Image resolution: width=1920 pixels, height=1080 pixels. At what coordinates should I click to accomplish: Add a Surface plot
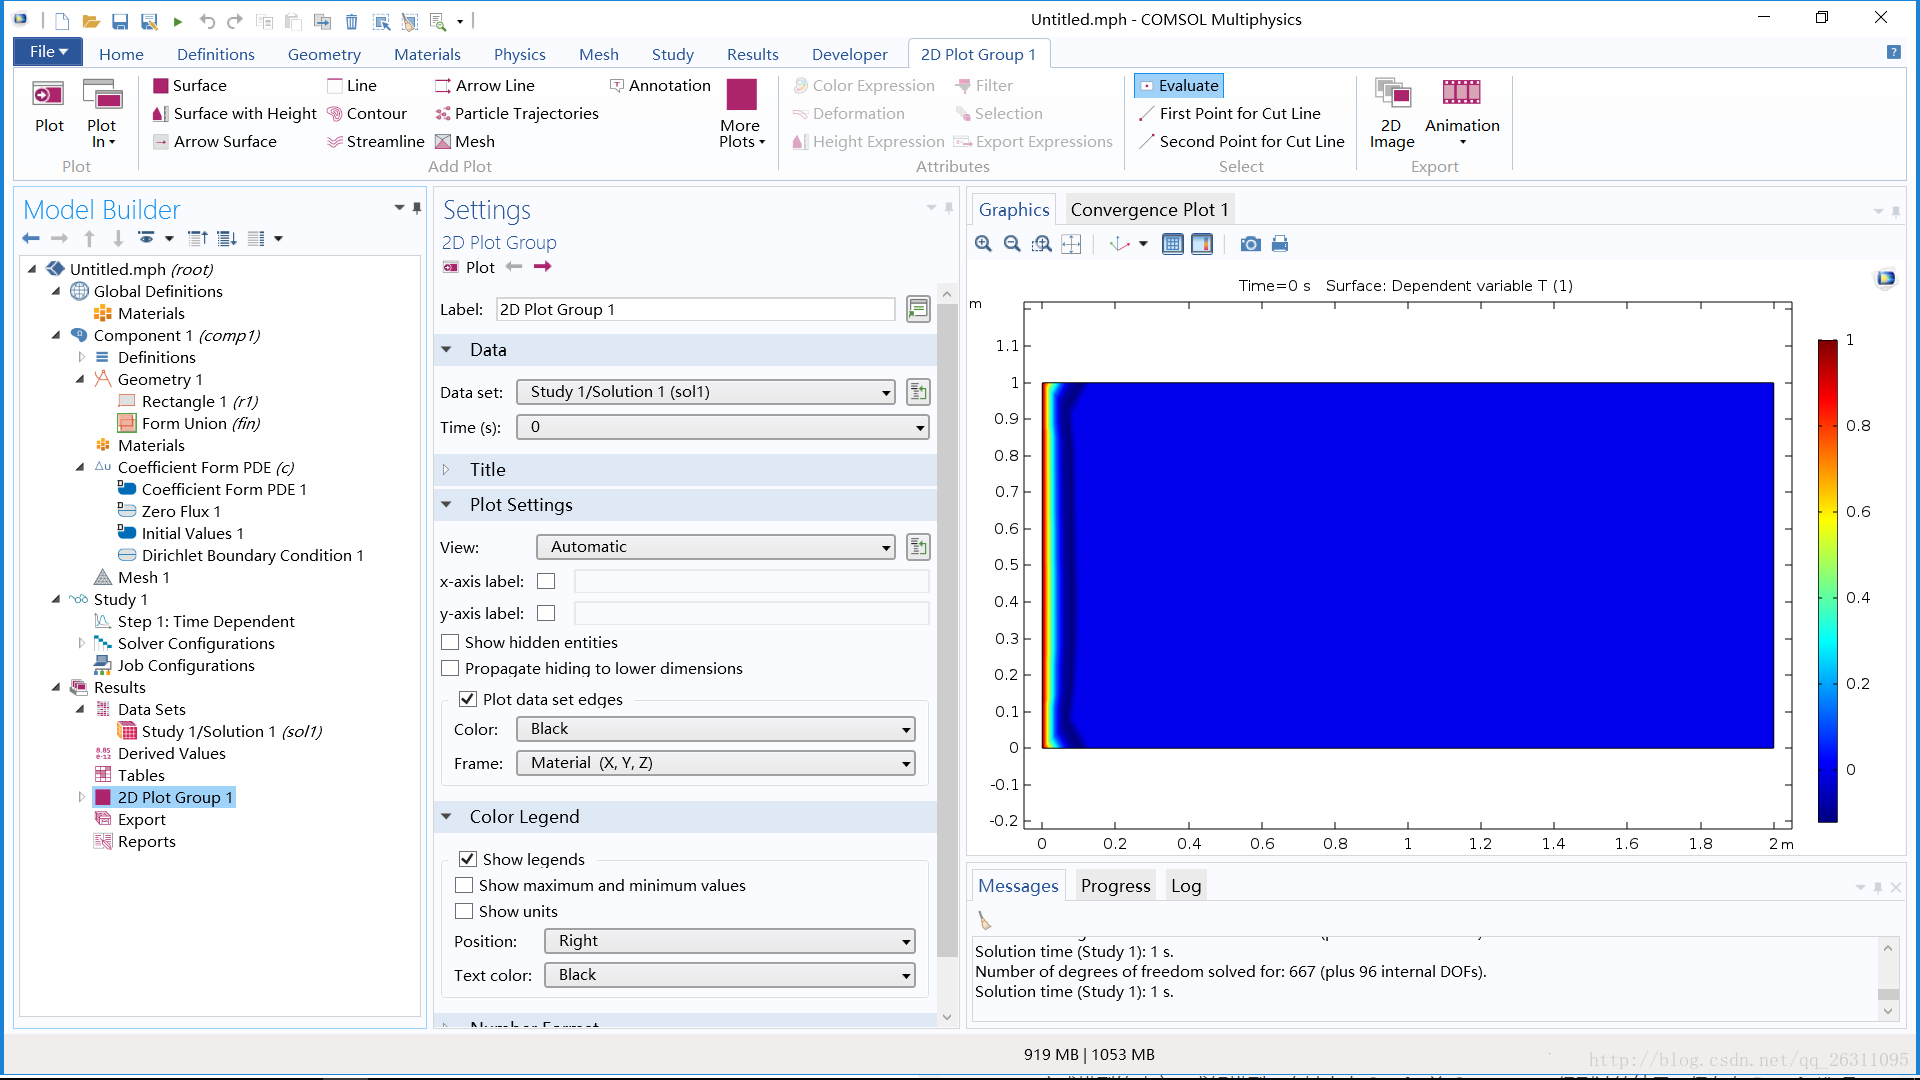(x=189, y=86)
